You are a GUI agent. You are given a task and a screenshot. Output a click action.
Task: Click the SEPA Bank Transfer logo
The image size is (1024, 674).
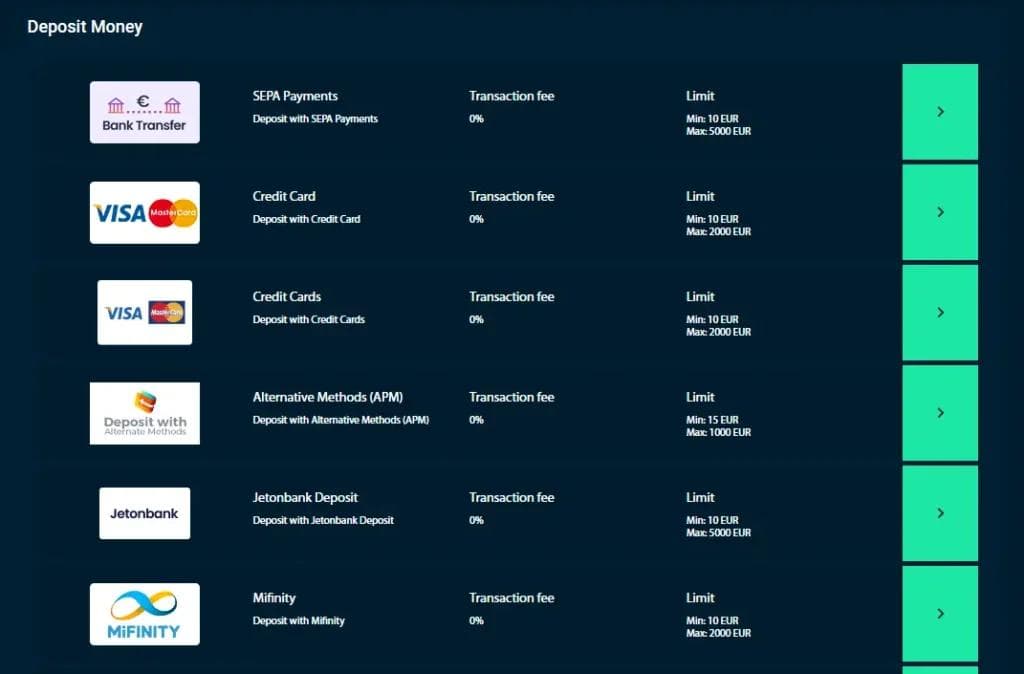click(x=144, y=112)
